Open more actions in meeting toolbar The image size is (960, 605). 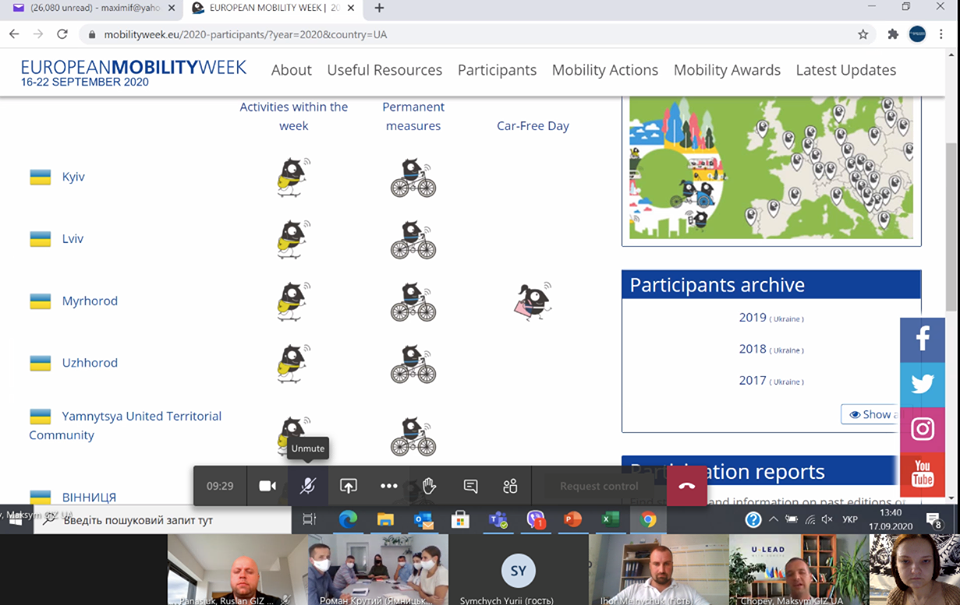[x=389, y=486]
